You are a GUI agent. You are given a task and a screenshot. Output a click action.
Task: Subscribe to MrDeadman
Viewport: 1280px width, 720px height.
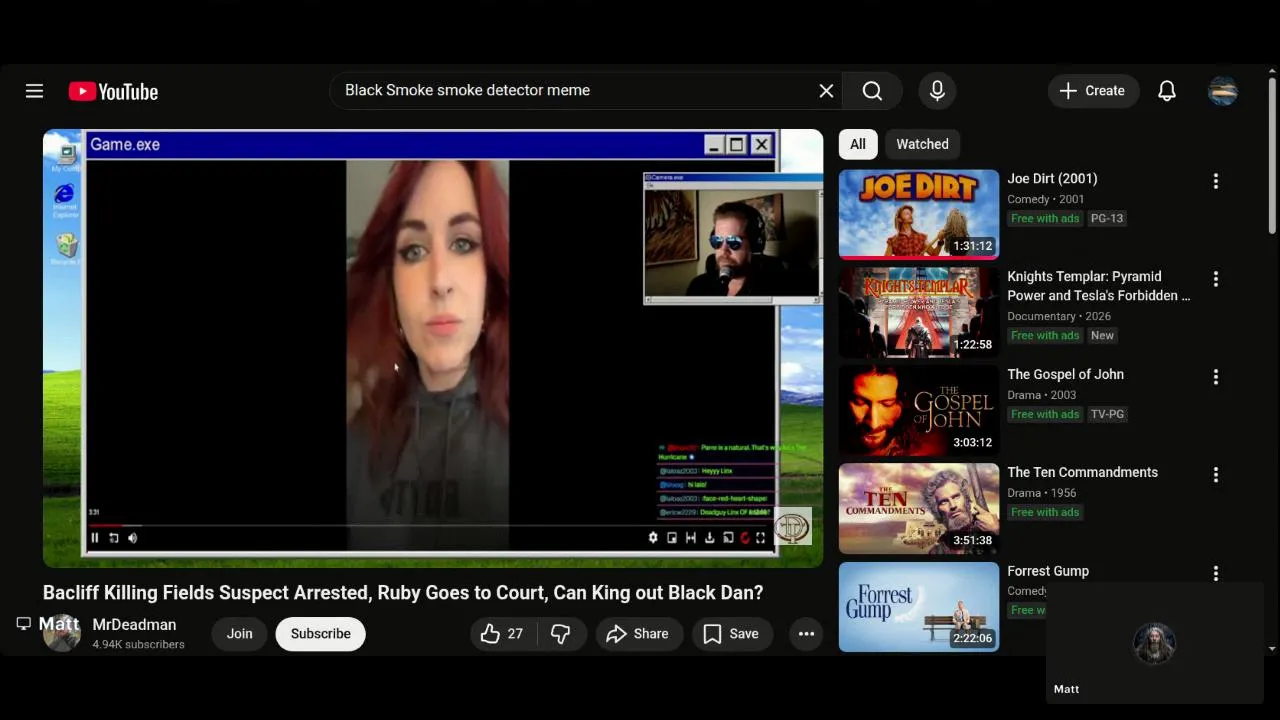coord(320,634)
